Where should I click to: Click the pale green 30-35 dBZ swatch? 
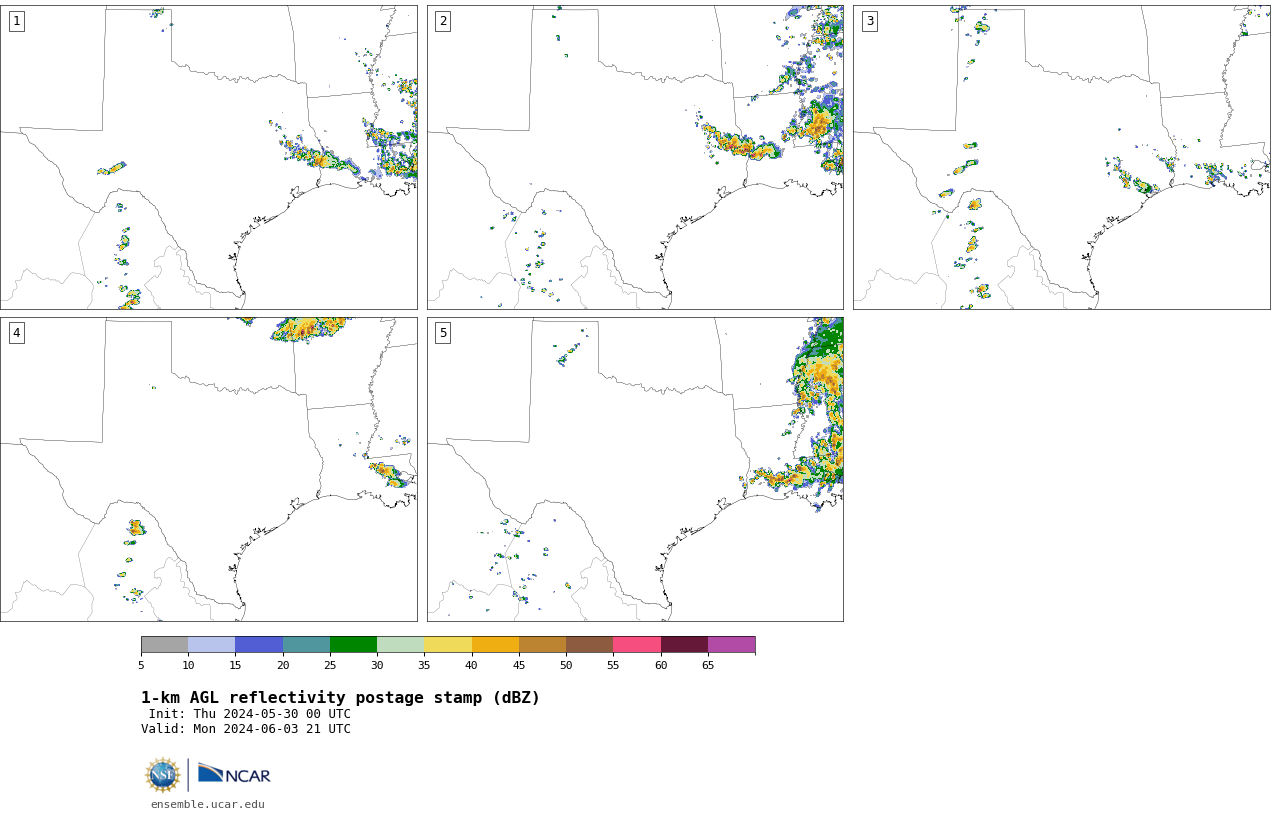coord(401,644)
